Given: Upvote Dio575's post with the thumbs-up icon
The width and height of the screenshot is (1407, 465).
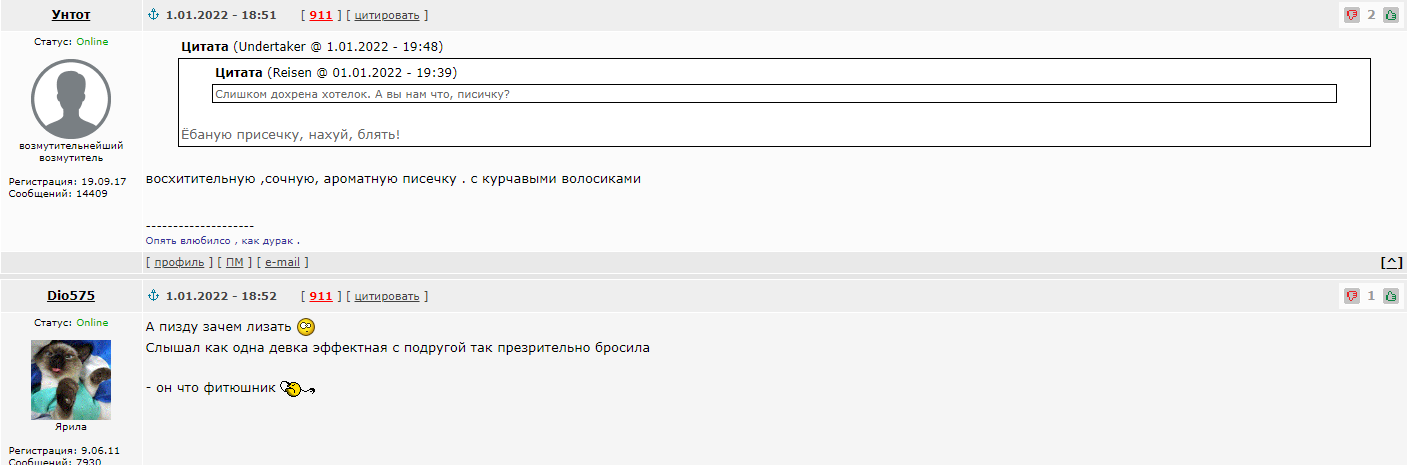Looking at the screenshot, I should 1391,296.
